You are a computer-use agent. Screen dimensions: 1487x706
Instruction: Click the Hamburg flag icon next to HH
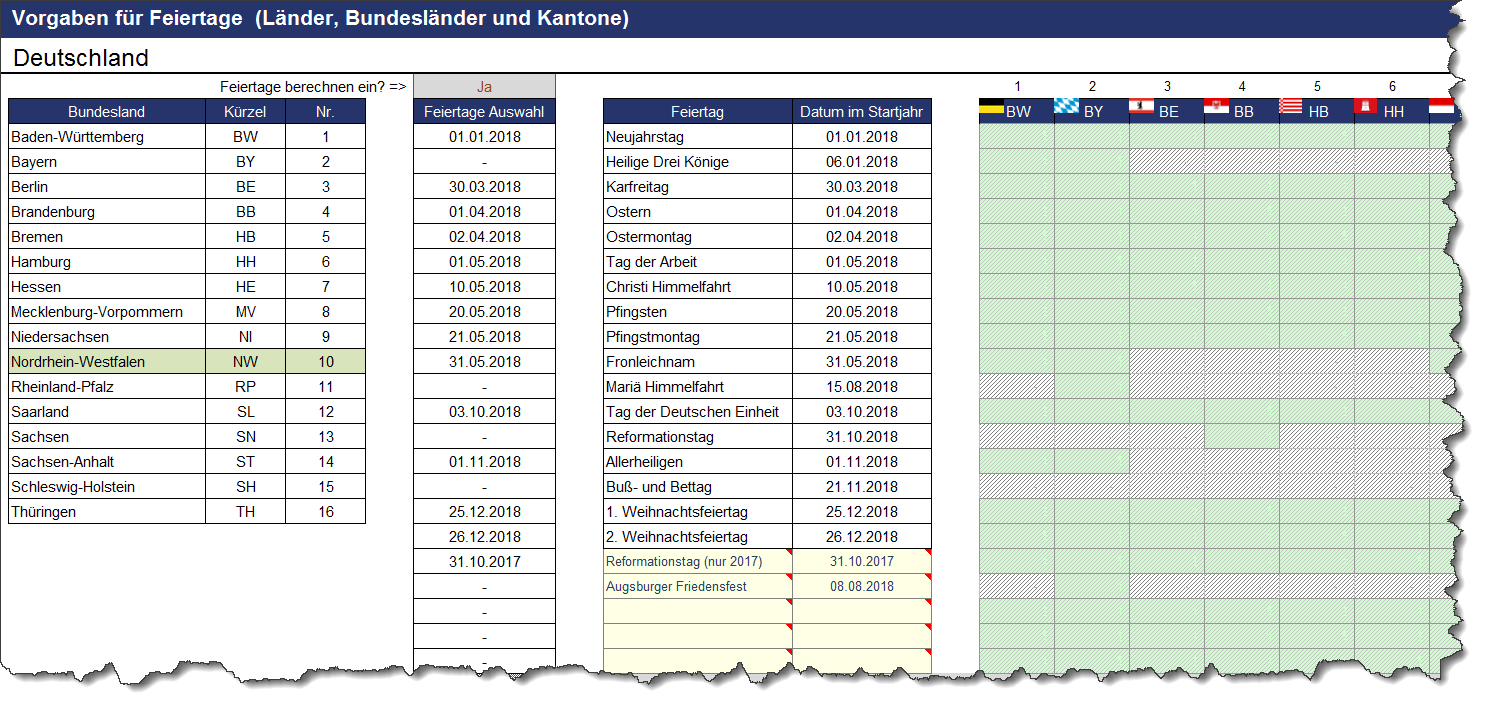[x=1366, y=106]
